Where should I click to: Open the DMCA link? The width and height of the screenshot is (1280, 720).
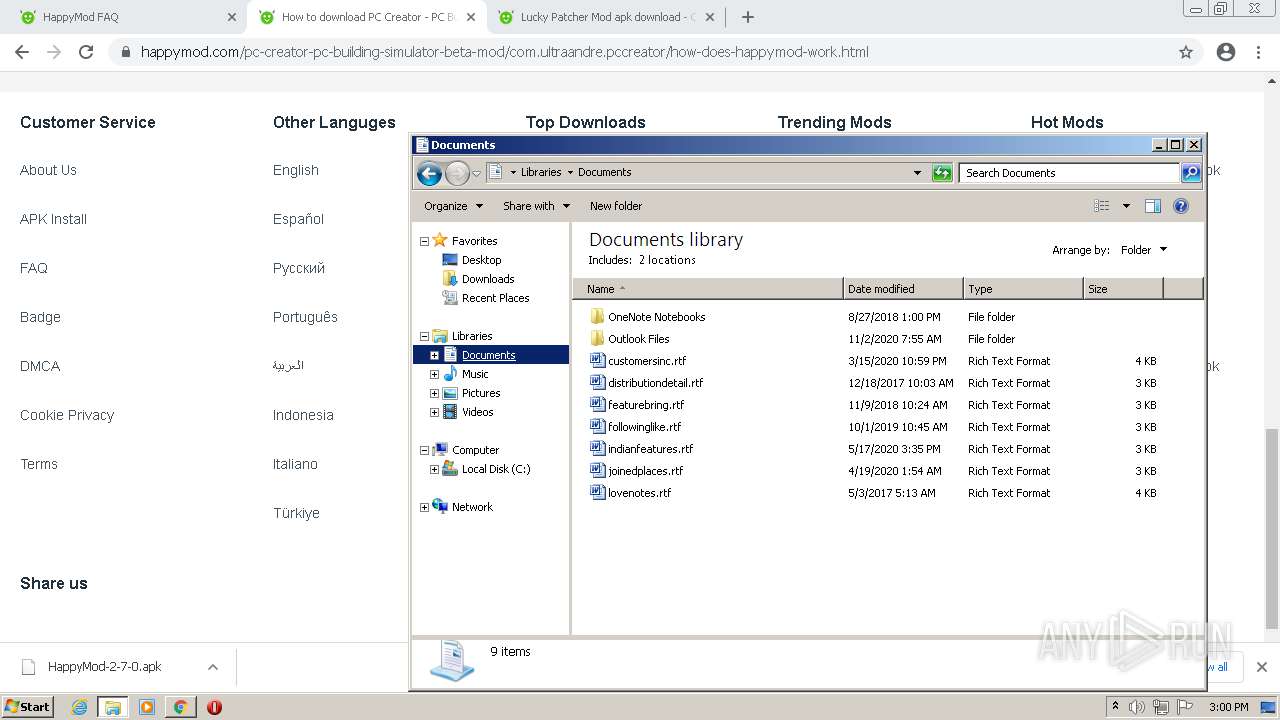click(x=40, y=366)
